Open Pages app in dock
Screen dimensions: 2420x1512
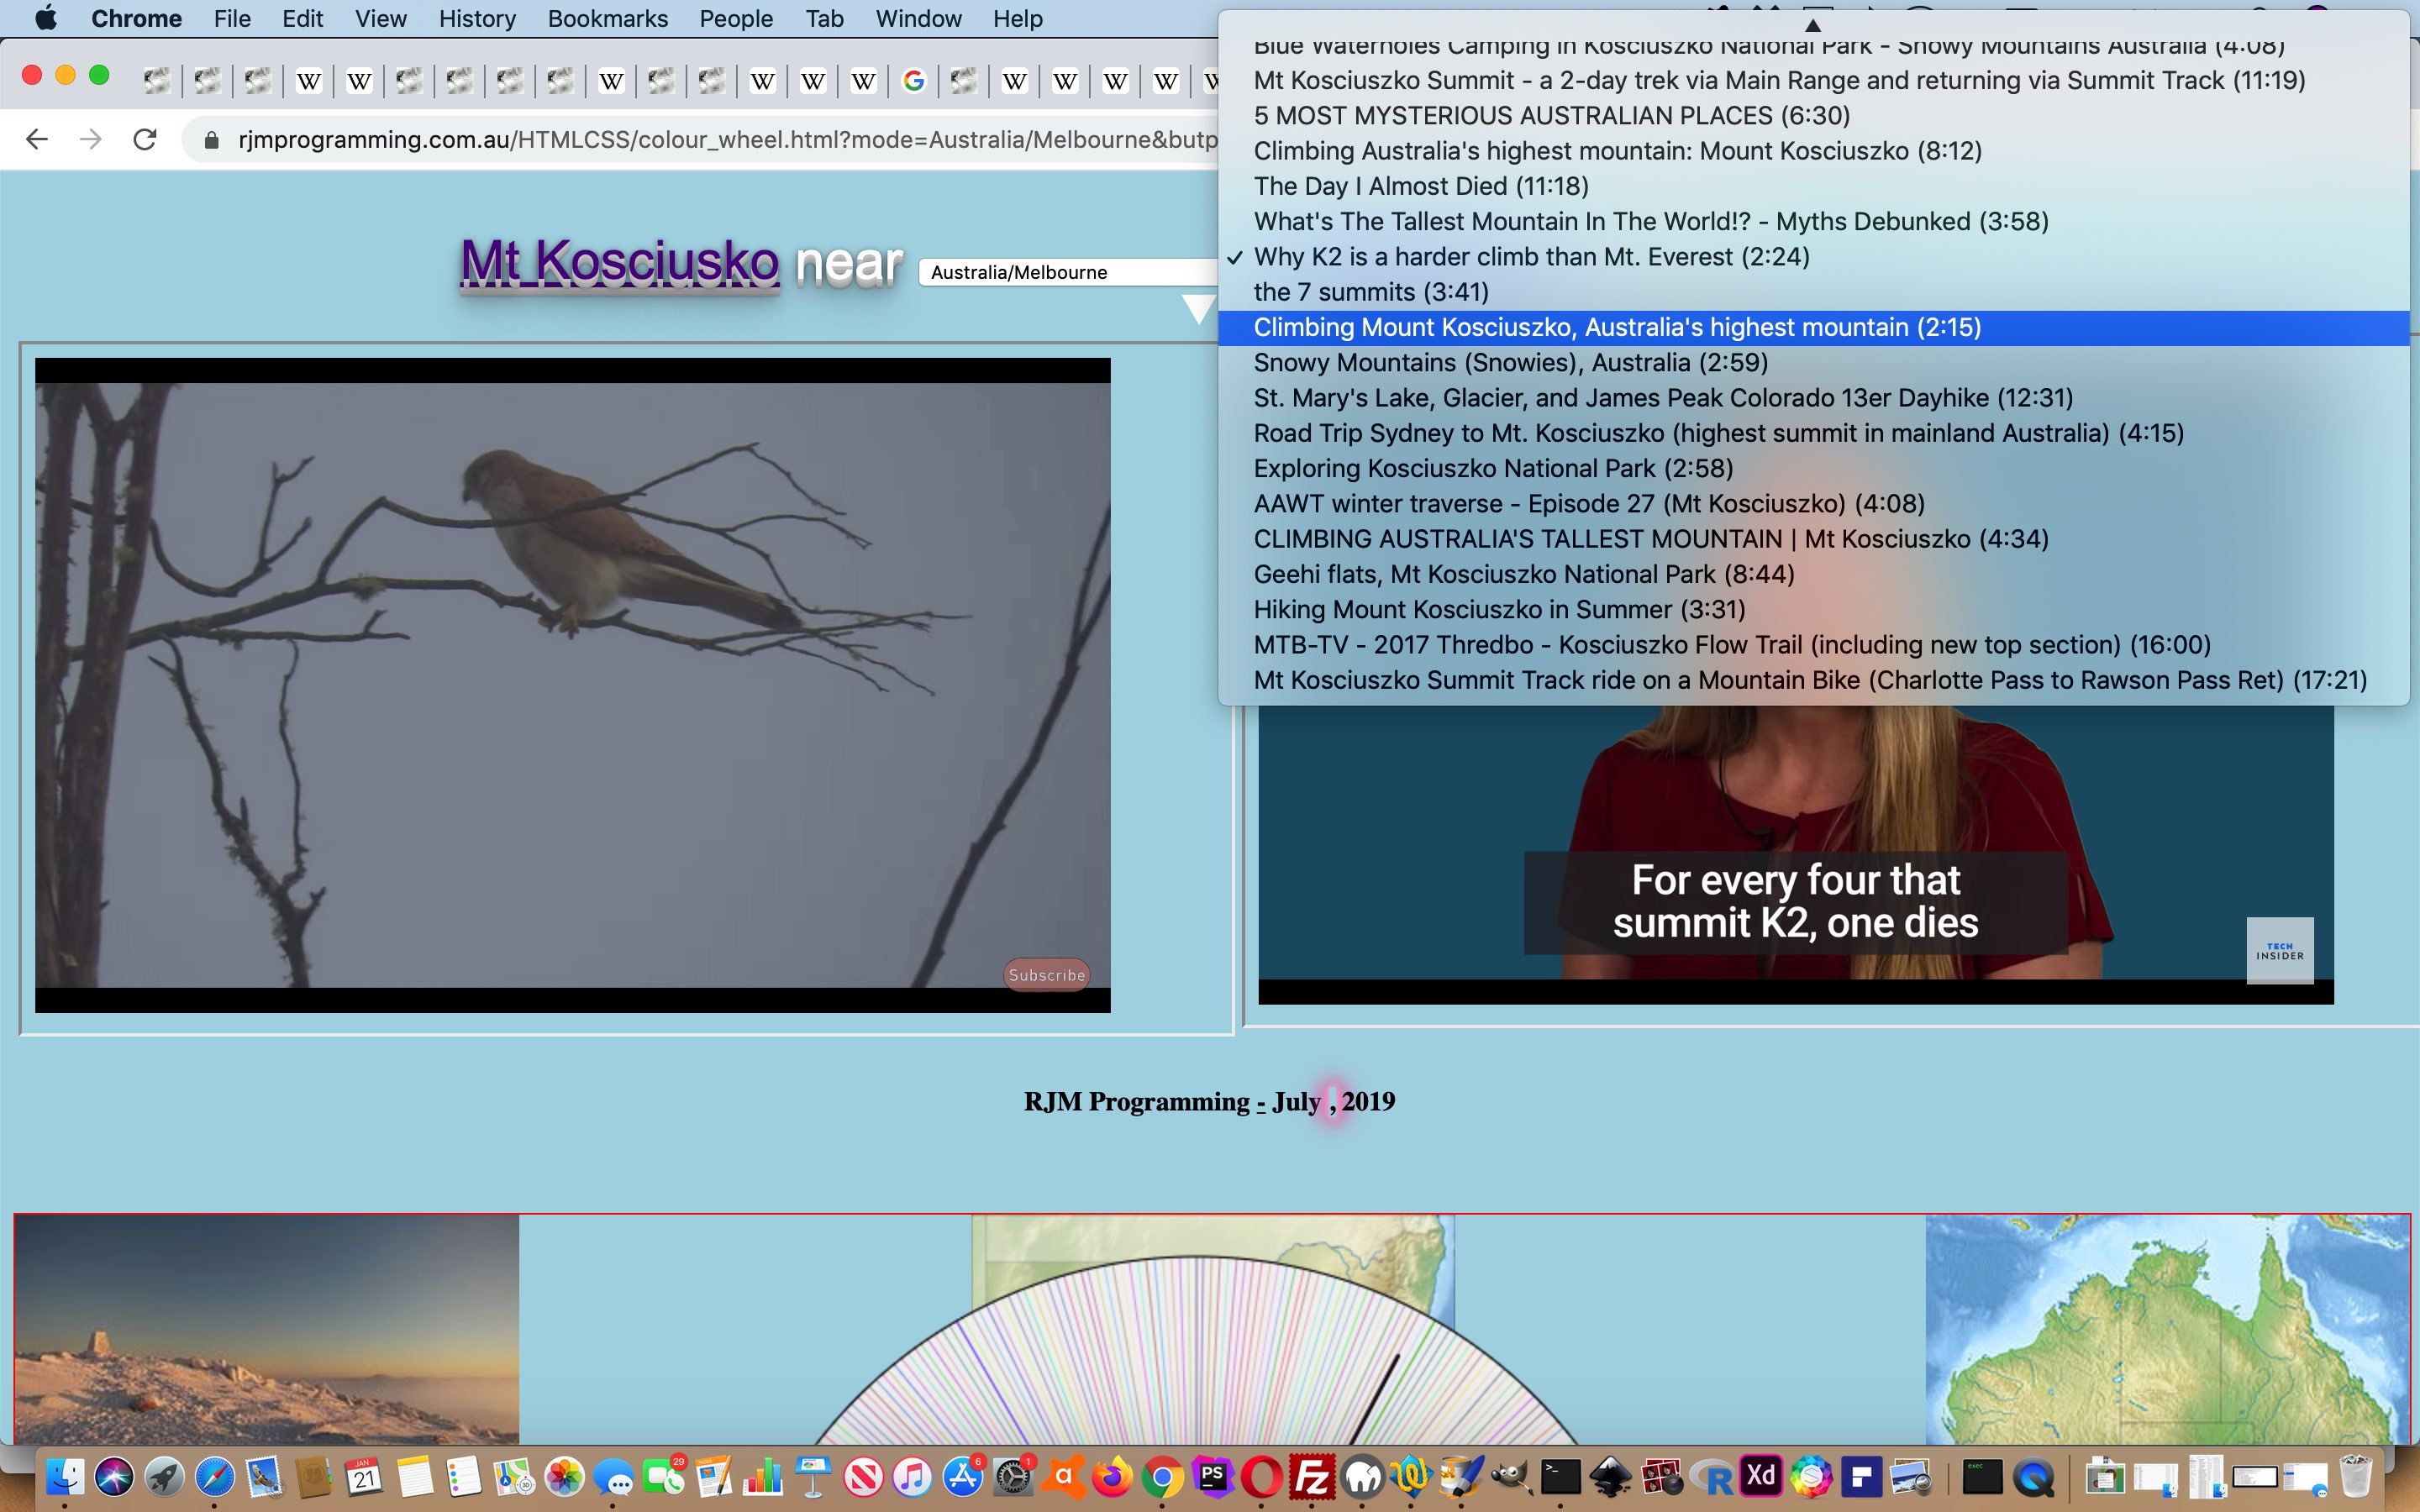pos(714,1476)
